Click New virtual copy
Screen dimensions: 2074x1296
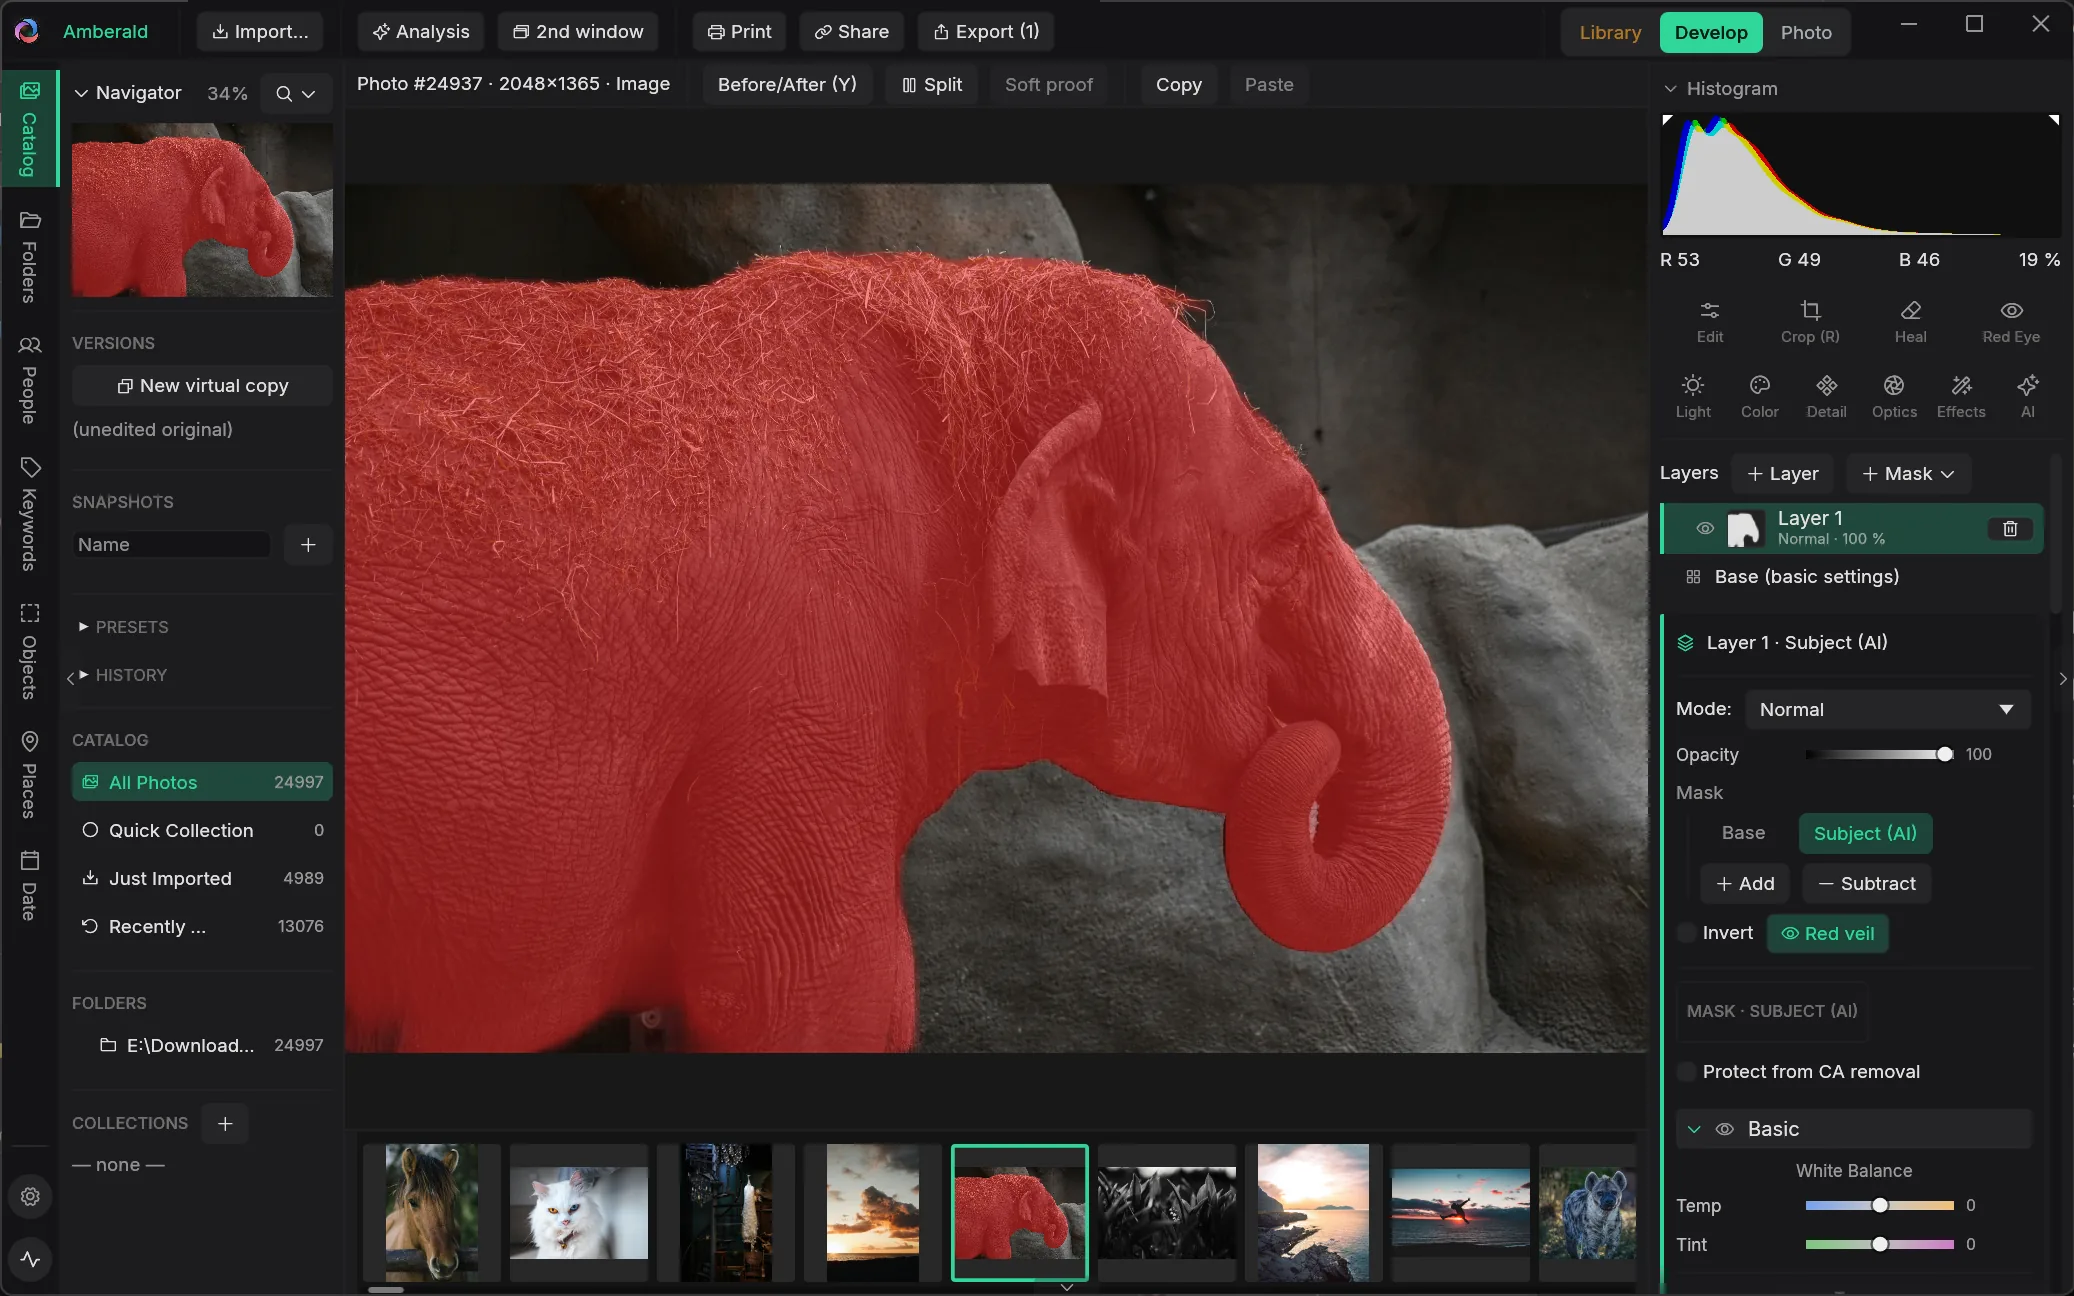click(x=202, y=386)
